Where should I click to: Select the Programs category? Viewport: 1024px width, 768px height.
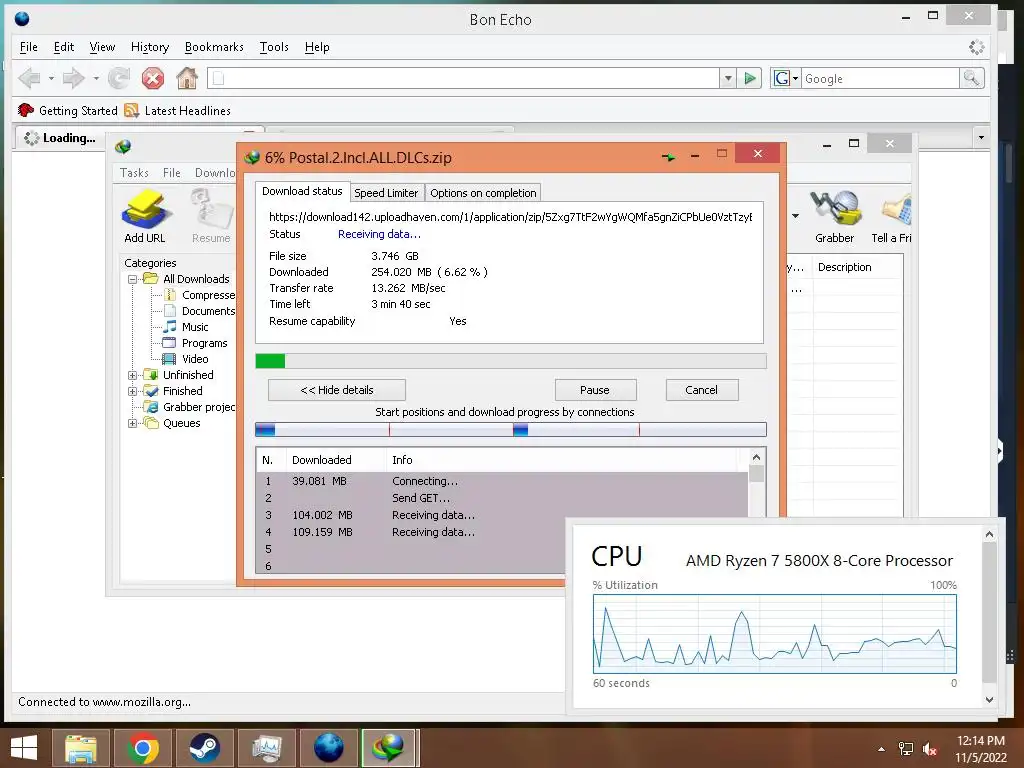[195, 343]
